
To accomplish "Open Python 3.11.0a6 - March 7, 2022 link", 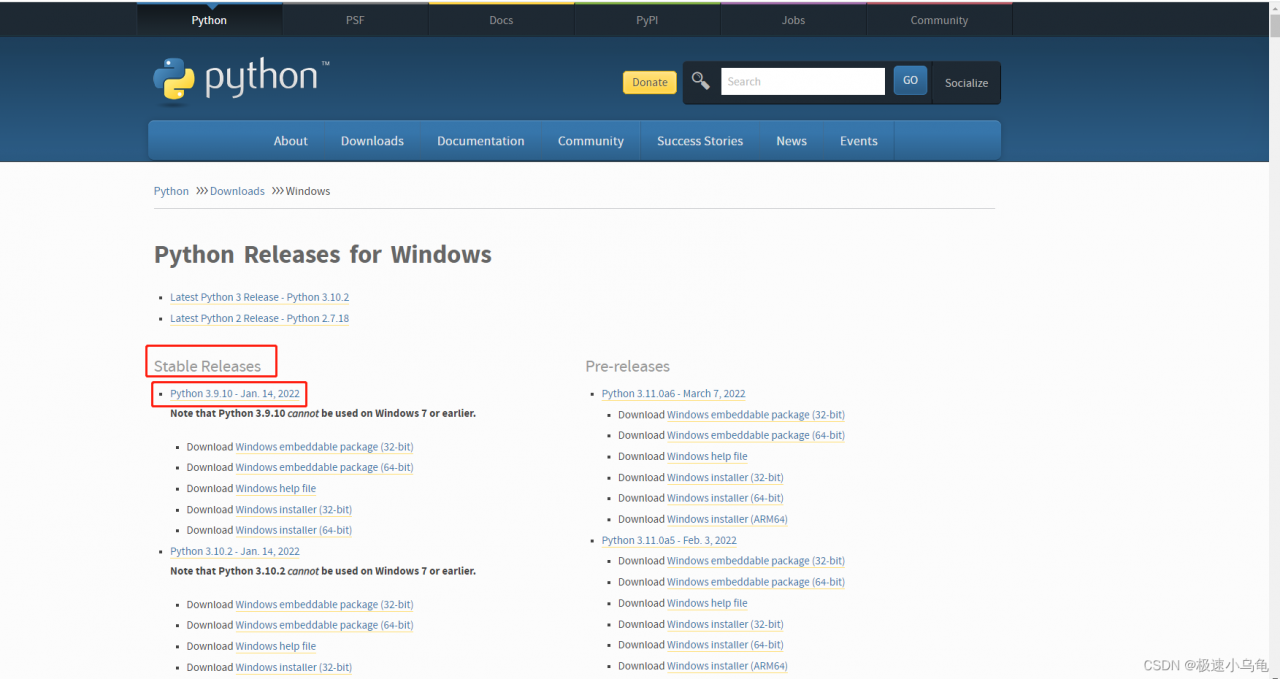I will click(x=673, y=394).
